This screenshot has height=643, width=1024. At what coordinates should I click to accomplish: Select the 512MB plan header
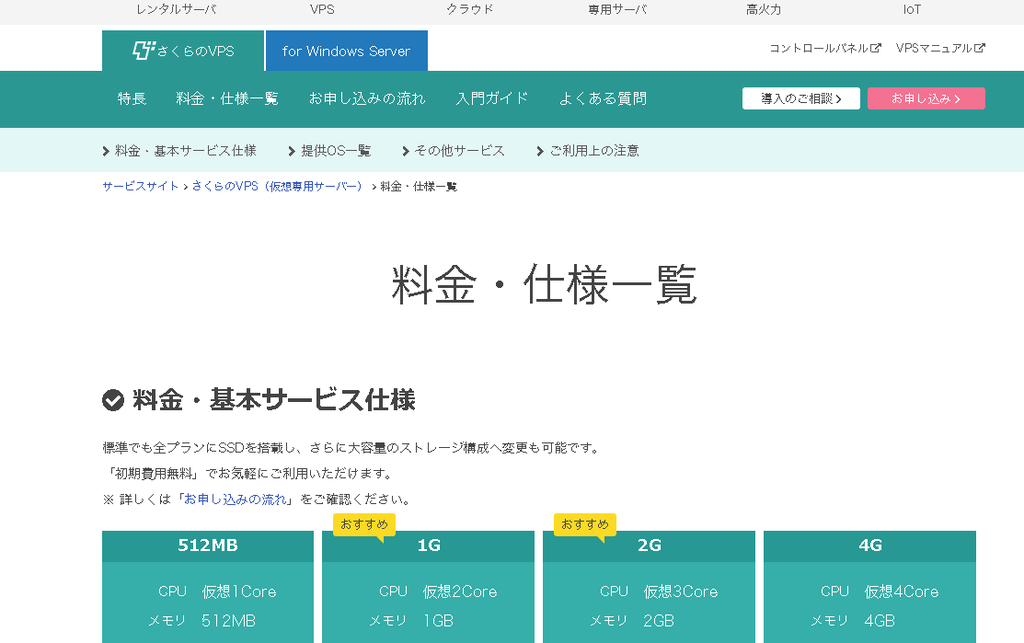(x=208, y=546)
